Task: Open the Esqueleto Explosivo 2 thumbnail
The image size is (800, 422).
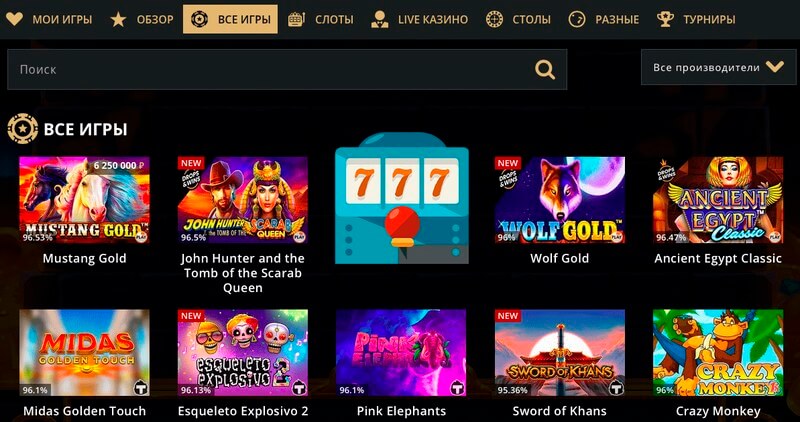Action: 243,353
